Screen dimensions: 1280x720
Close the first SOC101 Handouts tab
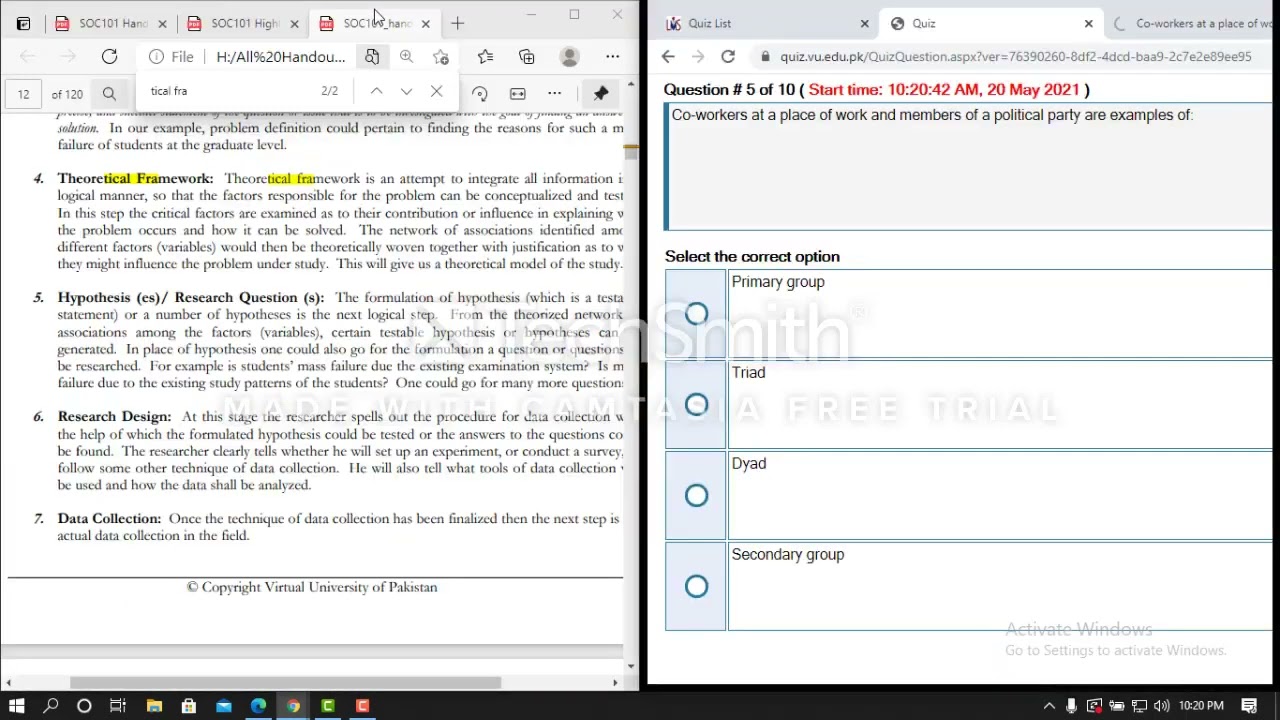point(162,23)
